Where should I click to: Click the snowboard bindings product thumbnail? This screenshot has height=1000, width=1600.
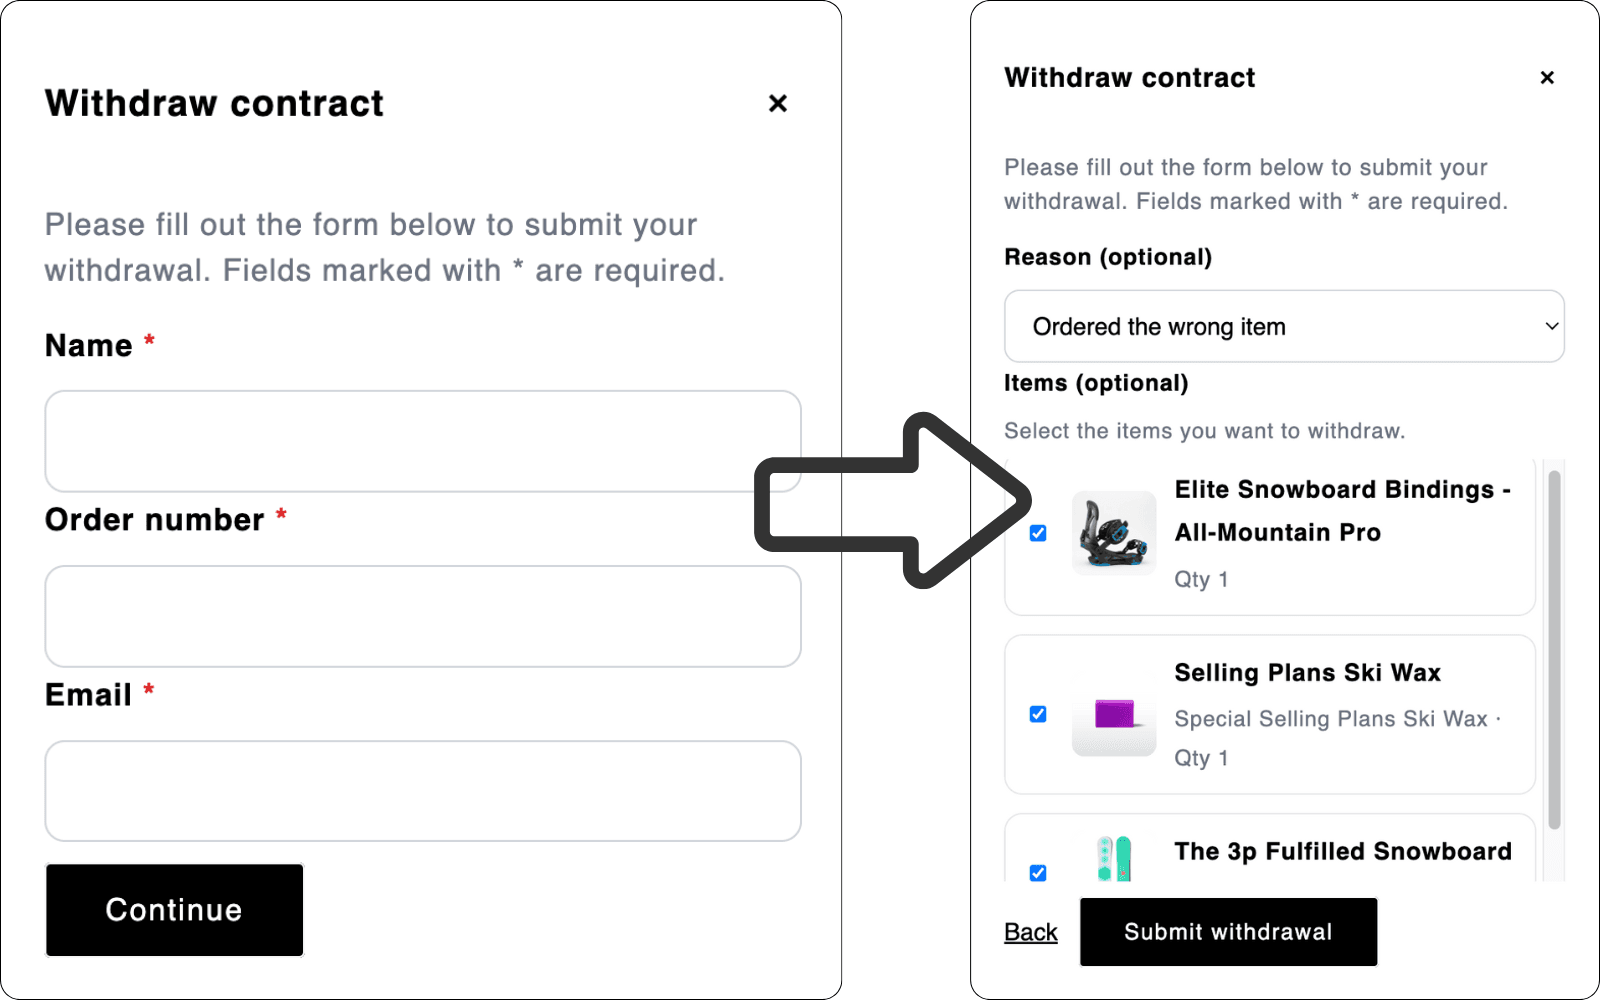click(x=1113, y=533)
